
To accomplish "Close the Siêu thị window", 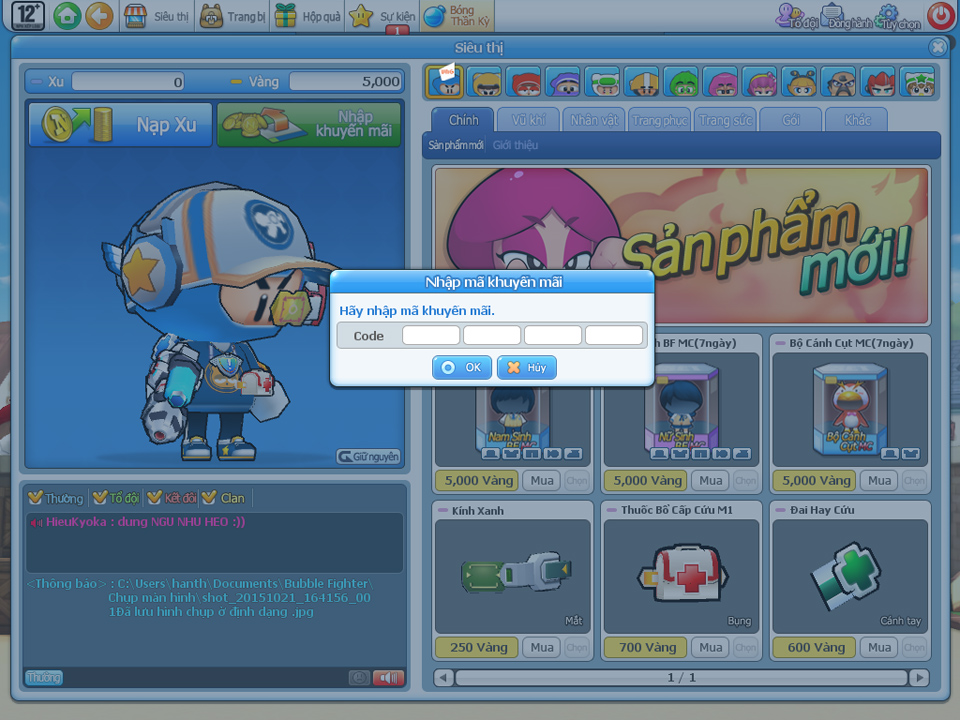I will pos(937,47).
